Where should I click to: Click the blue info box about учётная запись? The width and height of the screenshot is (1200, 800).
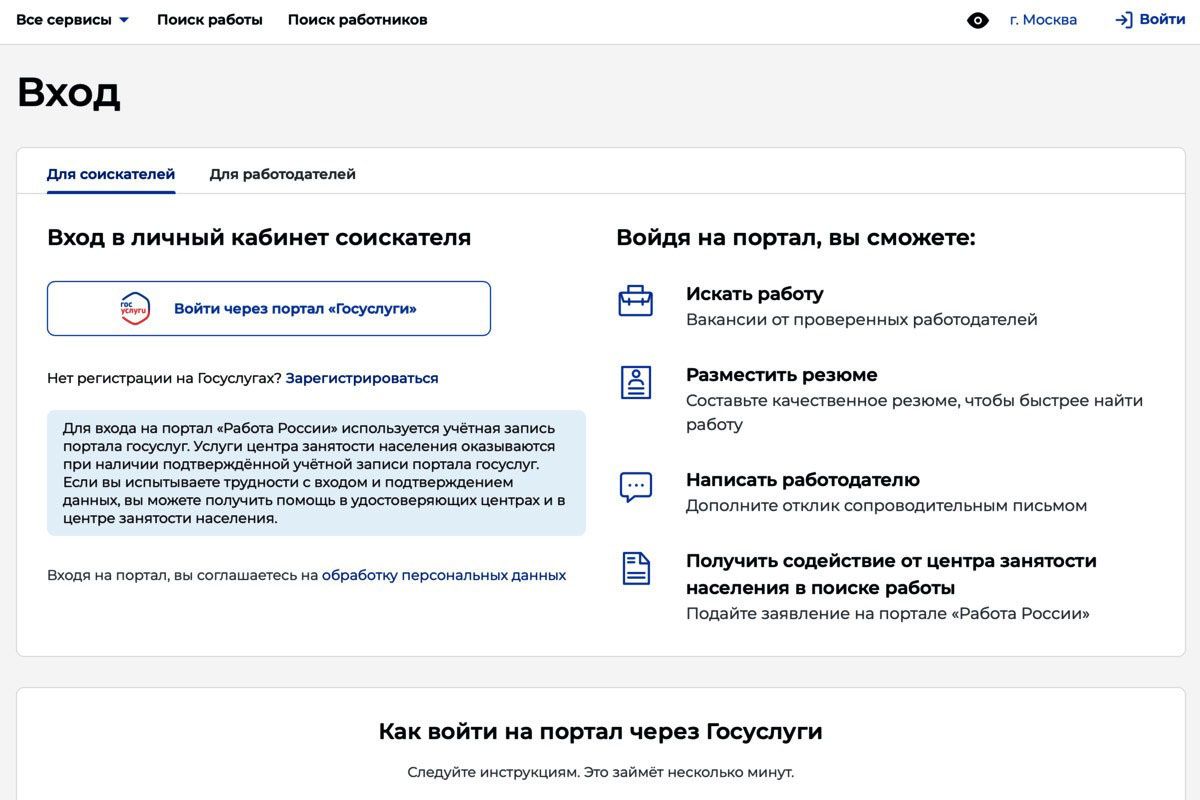[x=316, y=473]
